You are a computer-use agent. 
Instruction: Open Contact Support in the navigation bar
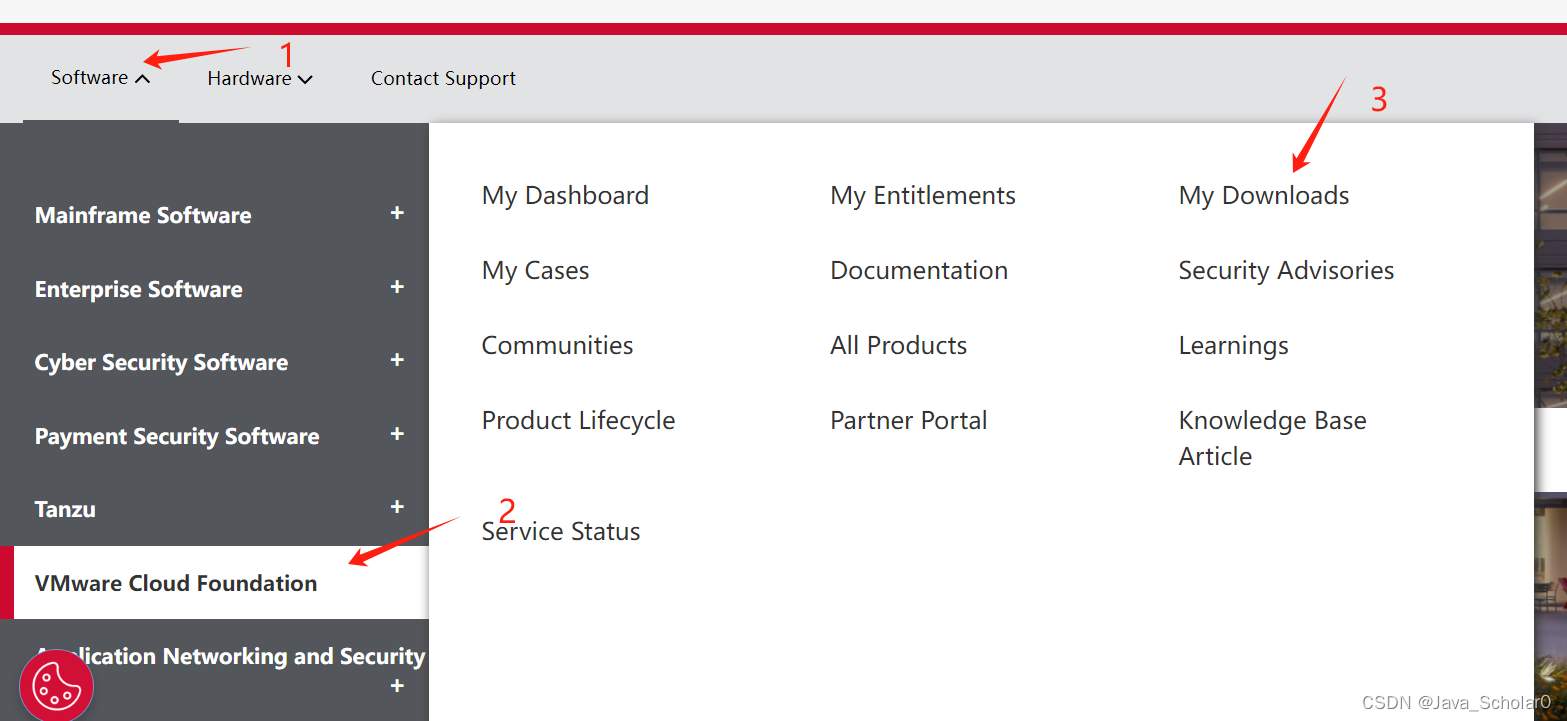tap(443, 78)
